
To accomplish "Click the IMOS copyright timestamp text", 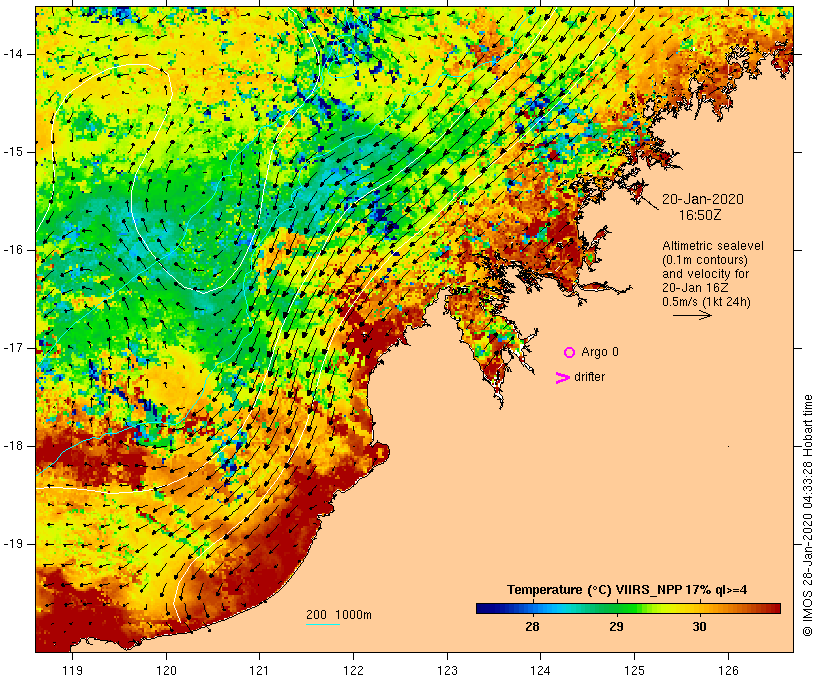I will pos(807,515).
